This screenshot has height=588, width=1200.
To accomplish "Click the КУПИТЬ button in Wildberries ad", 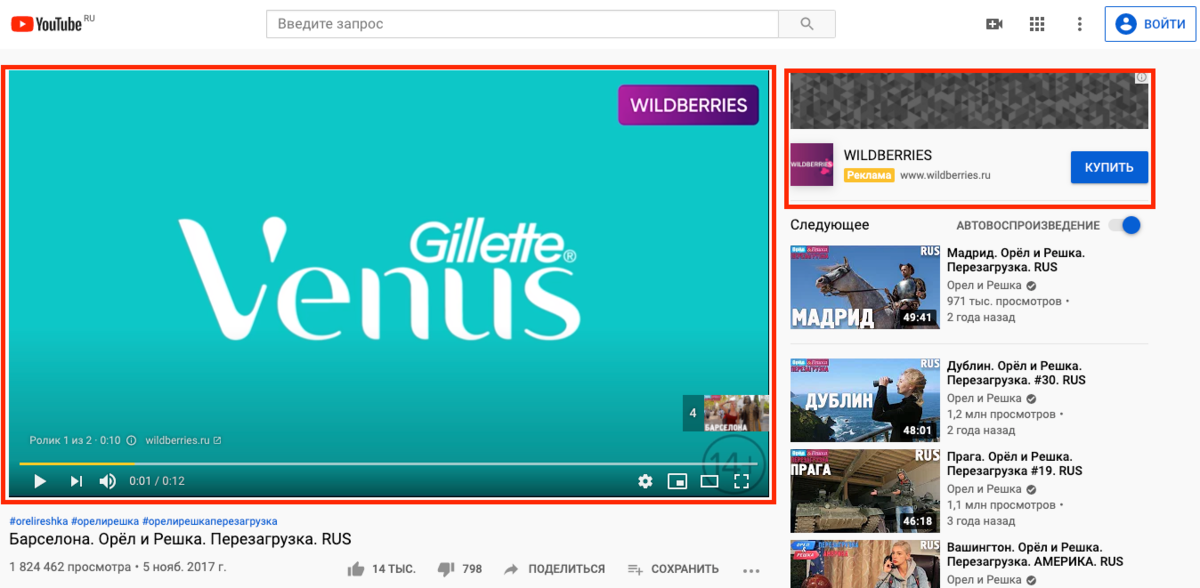I will 1109,167.
